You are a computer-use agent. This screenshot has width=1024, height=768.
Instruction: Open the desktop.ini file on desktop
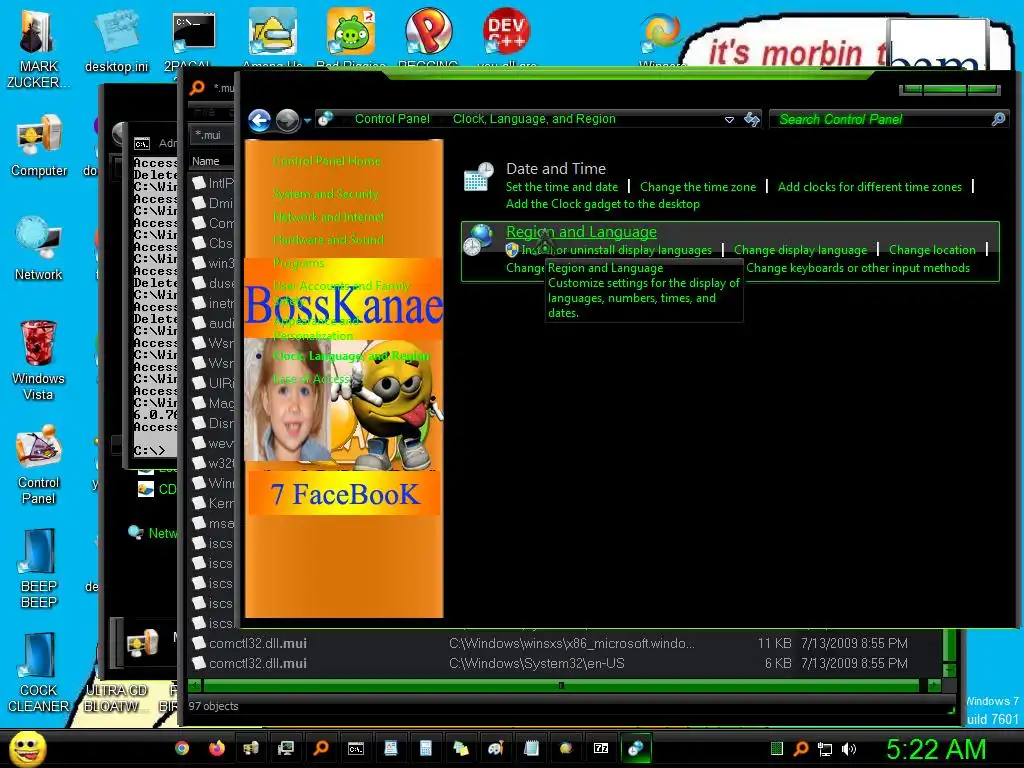coord(116,42)
